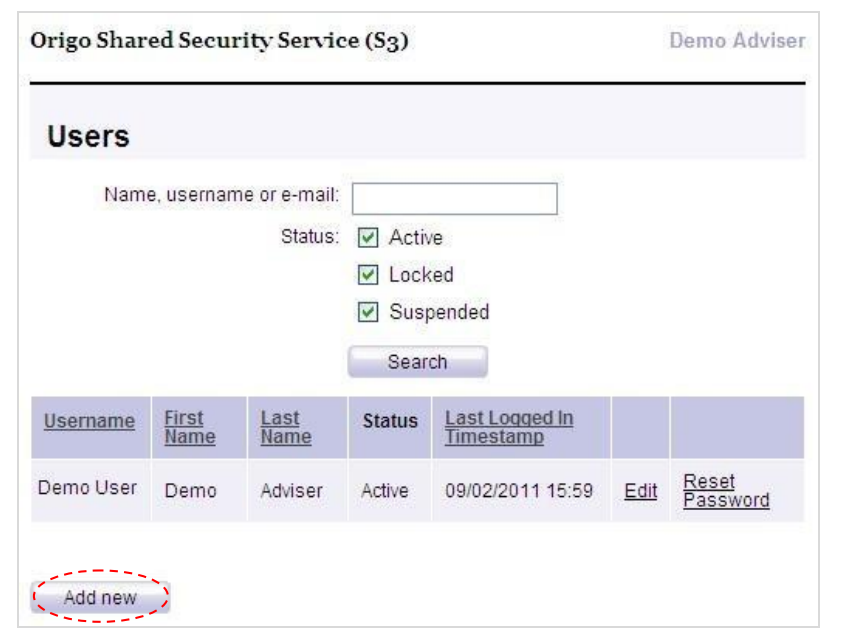Click the Users page heading
The image size is (859, 641).
[88, 136]
